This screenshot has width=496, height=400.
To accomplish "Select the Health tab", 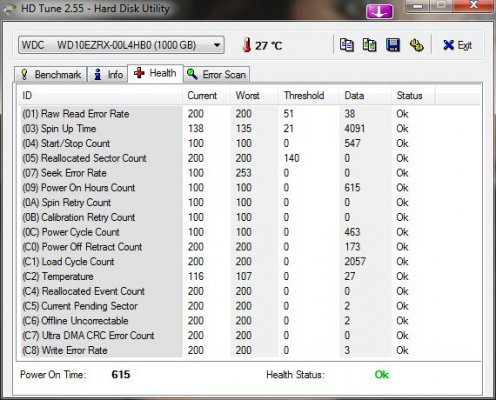I will [x=155, y=73].
